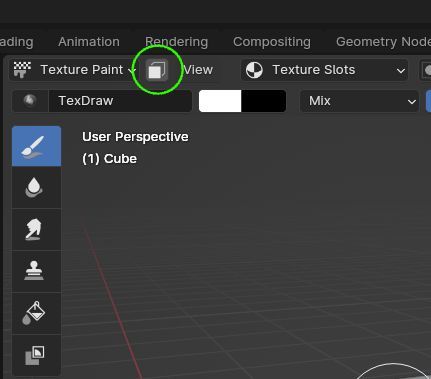
Task: Switch to the Geometry Nodes workspace tab
Action: 383,42
